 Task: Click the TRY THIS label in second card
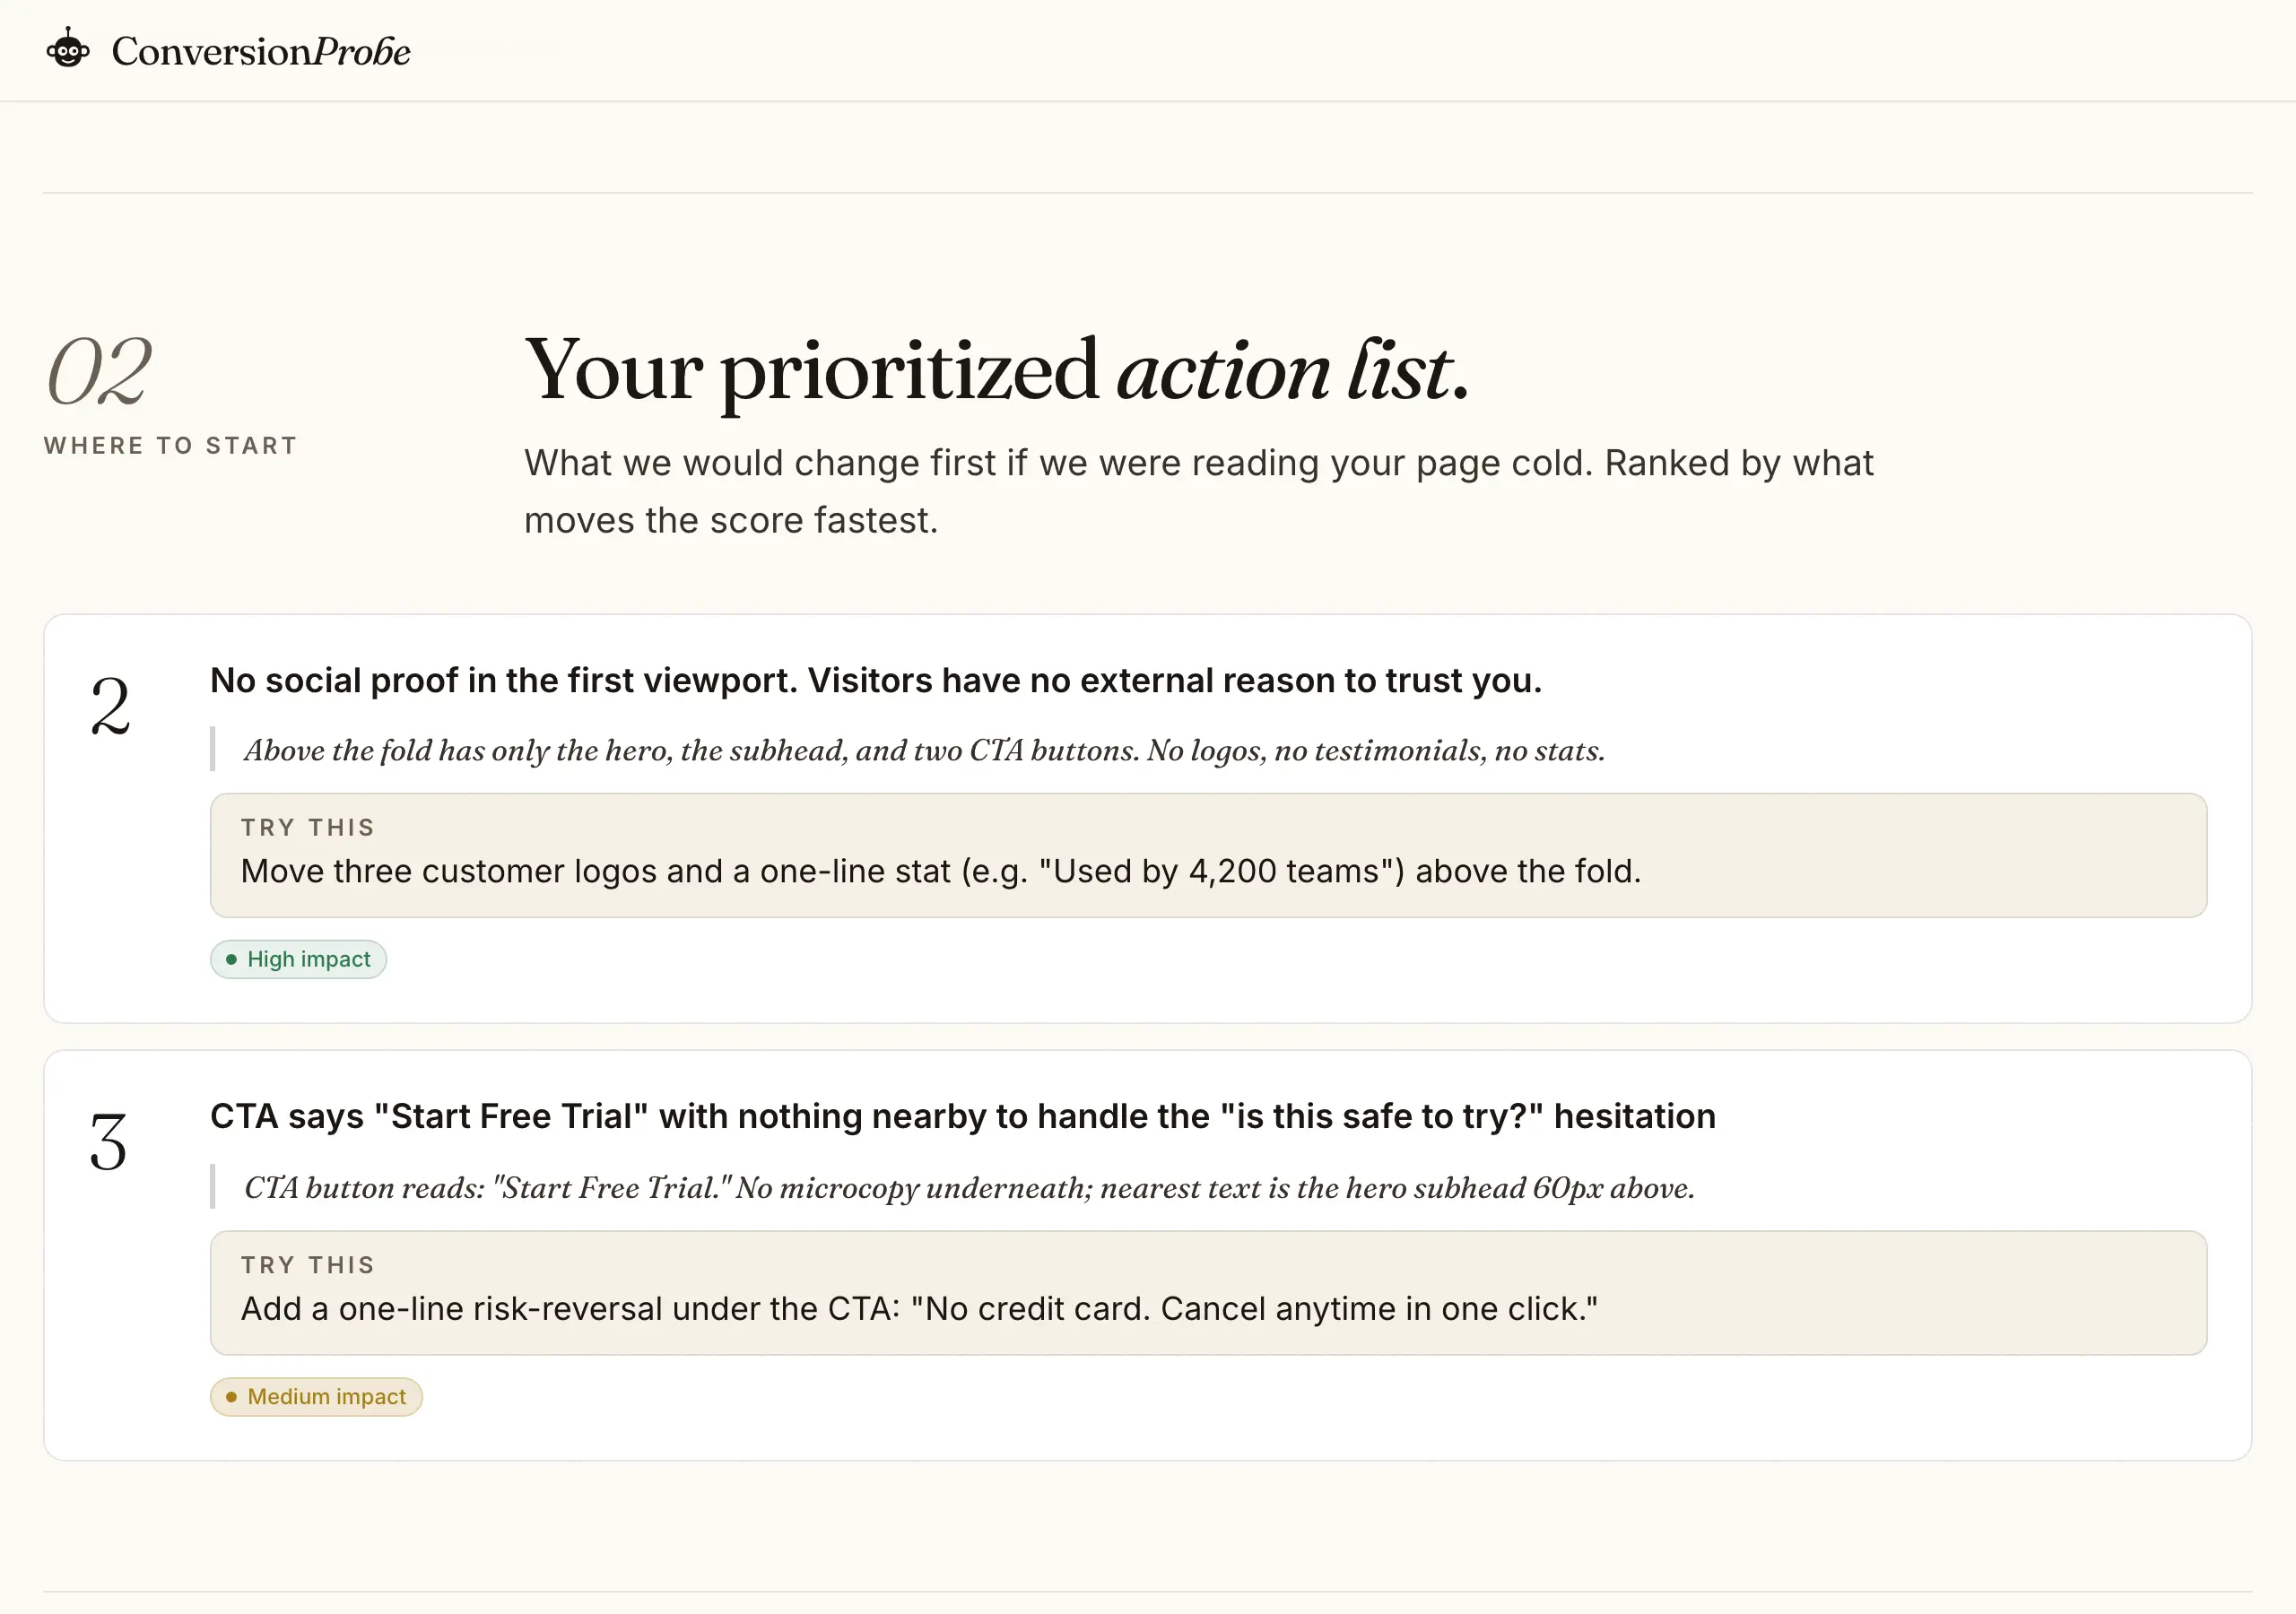(x=308, y=1264)
